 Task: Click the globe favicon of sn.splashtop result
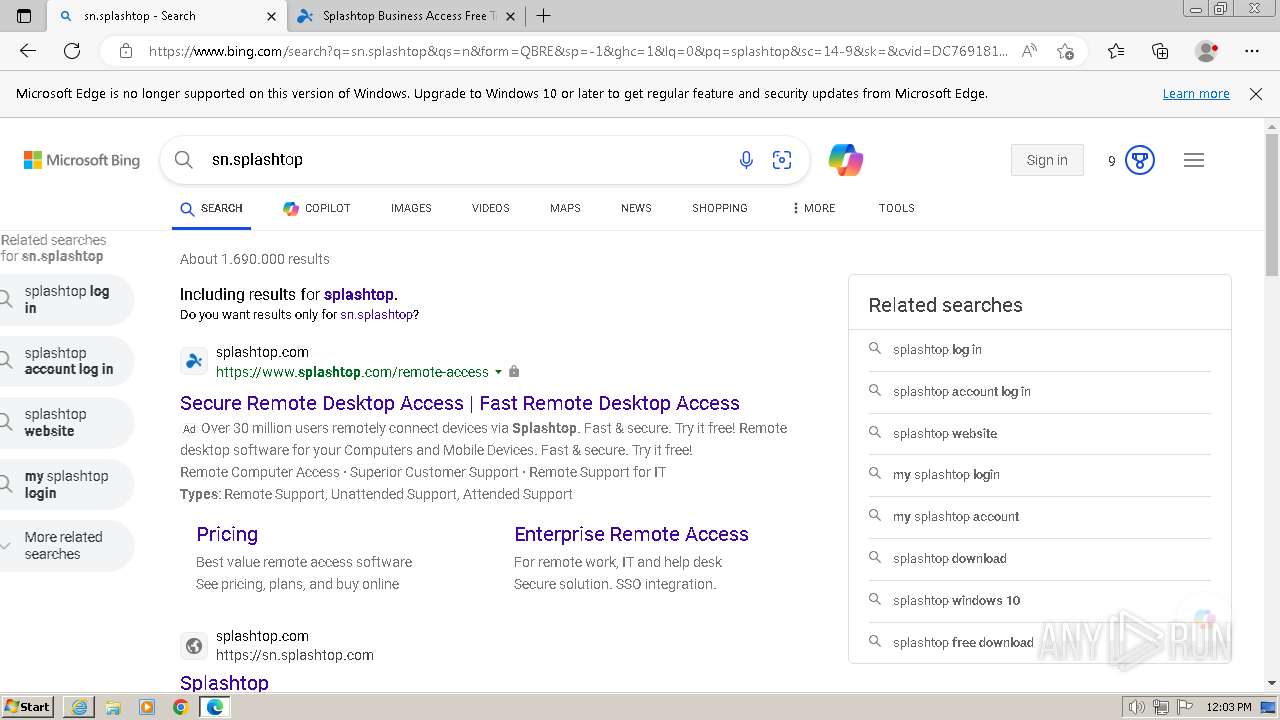[194, 645]
